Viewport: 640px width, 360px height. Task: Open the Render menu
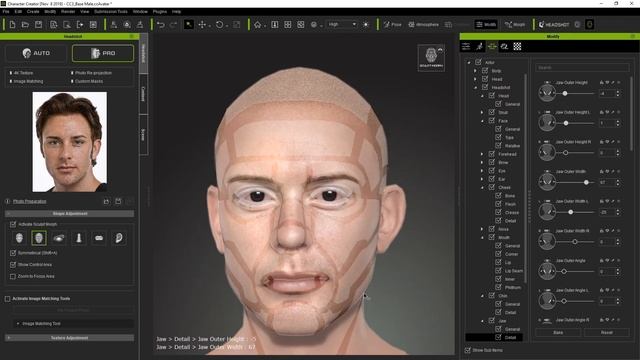click(x=68, y=12)
